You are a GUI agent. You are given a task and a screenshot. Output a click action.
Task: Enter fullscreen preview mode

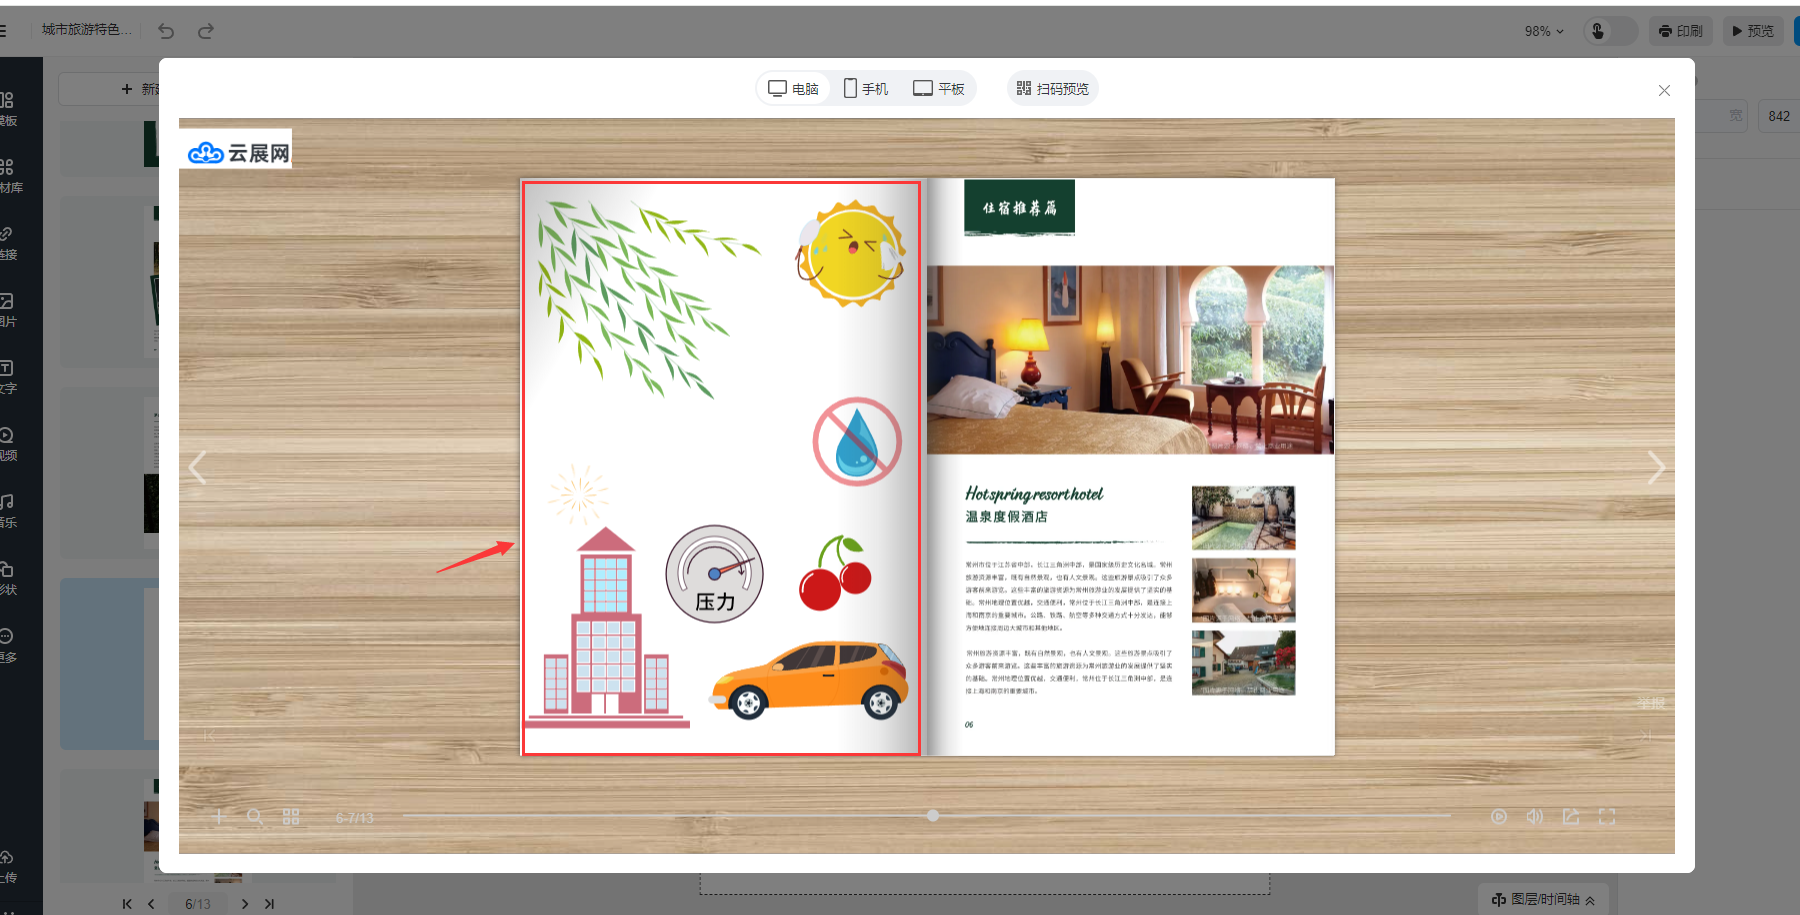[1607, 817]
